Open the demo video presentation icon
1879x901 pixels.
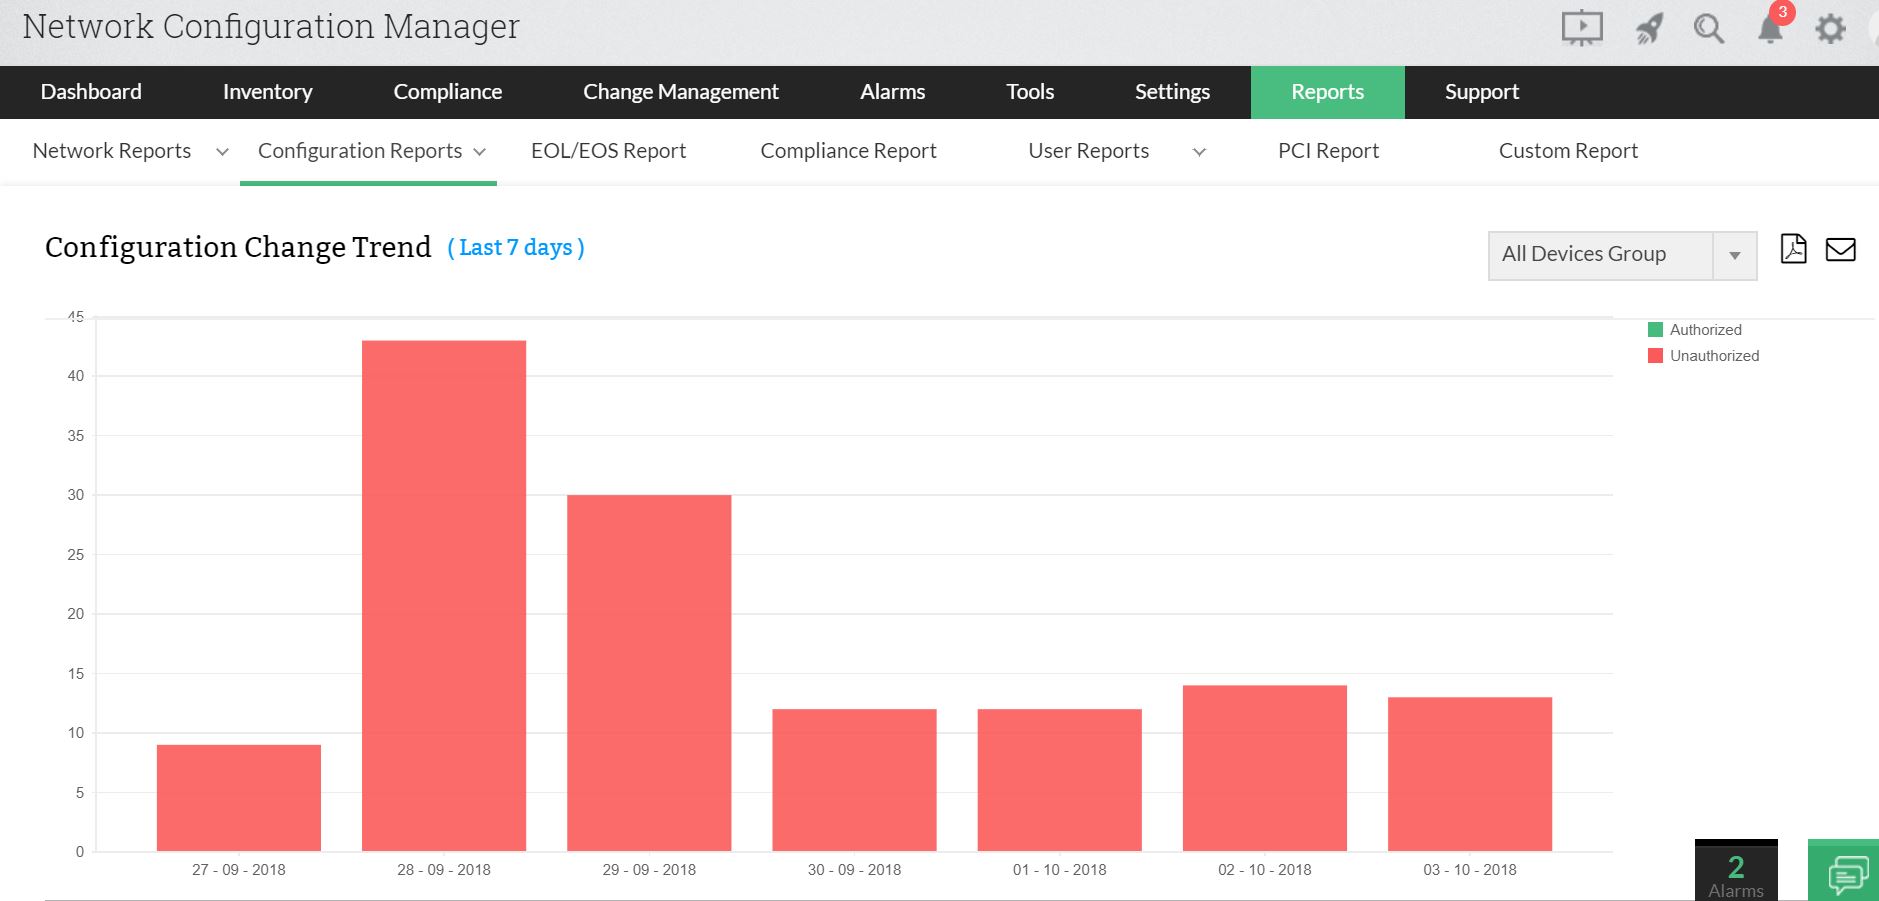[x=1582, y=28]
